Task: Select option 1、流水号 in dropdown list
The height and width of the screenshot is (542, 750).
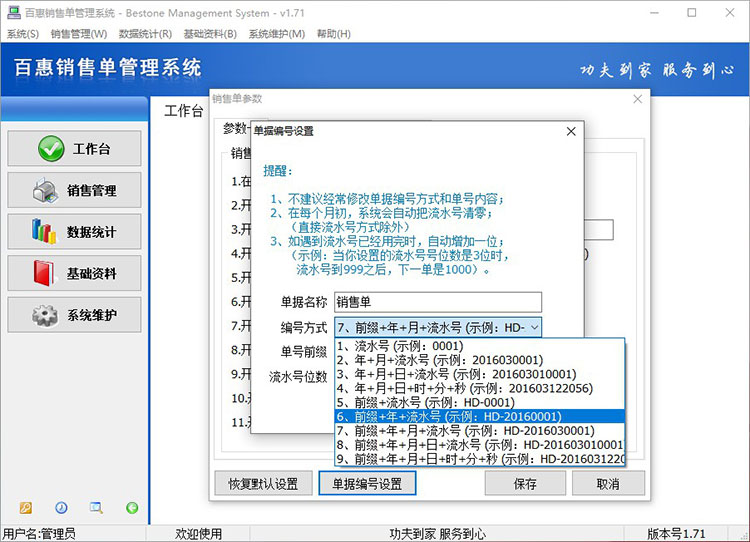Action: coord(480,346)
